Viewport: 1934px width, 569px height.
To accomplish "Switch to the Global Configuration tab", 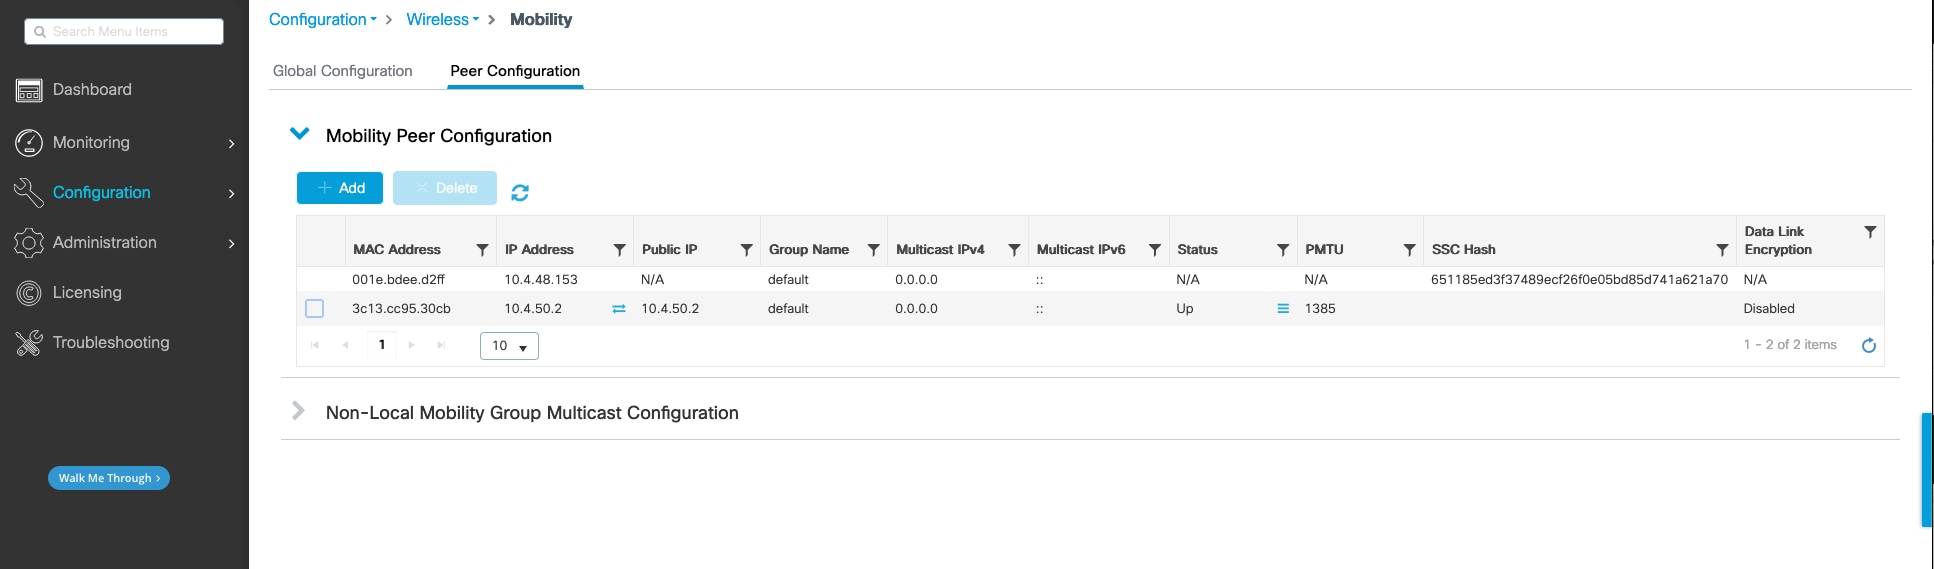I will pos(342,71).
